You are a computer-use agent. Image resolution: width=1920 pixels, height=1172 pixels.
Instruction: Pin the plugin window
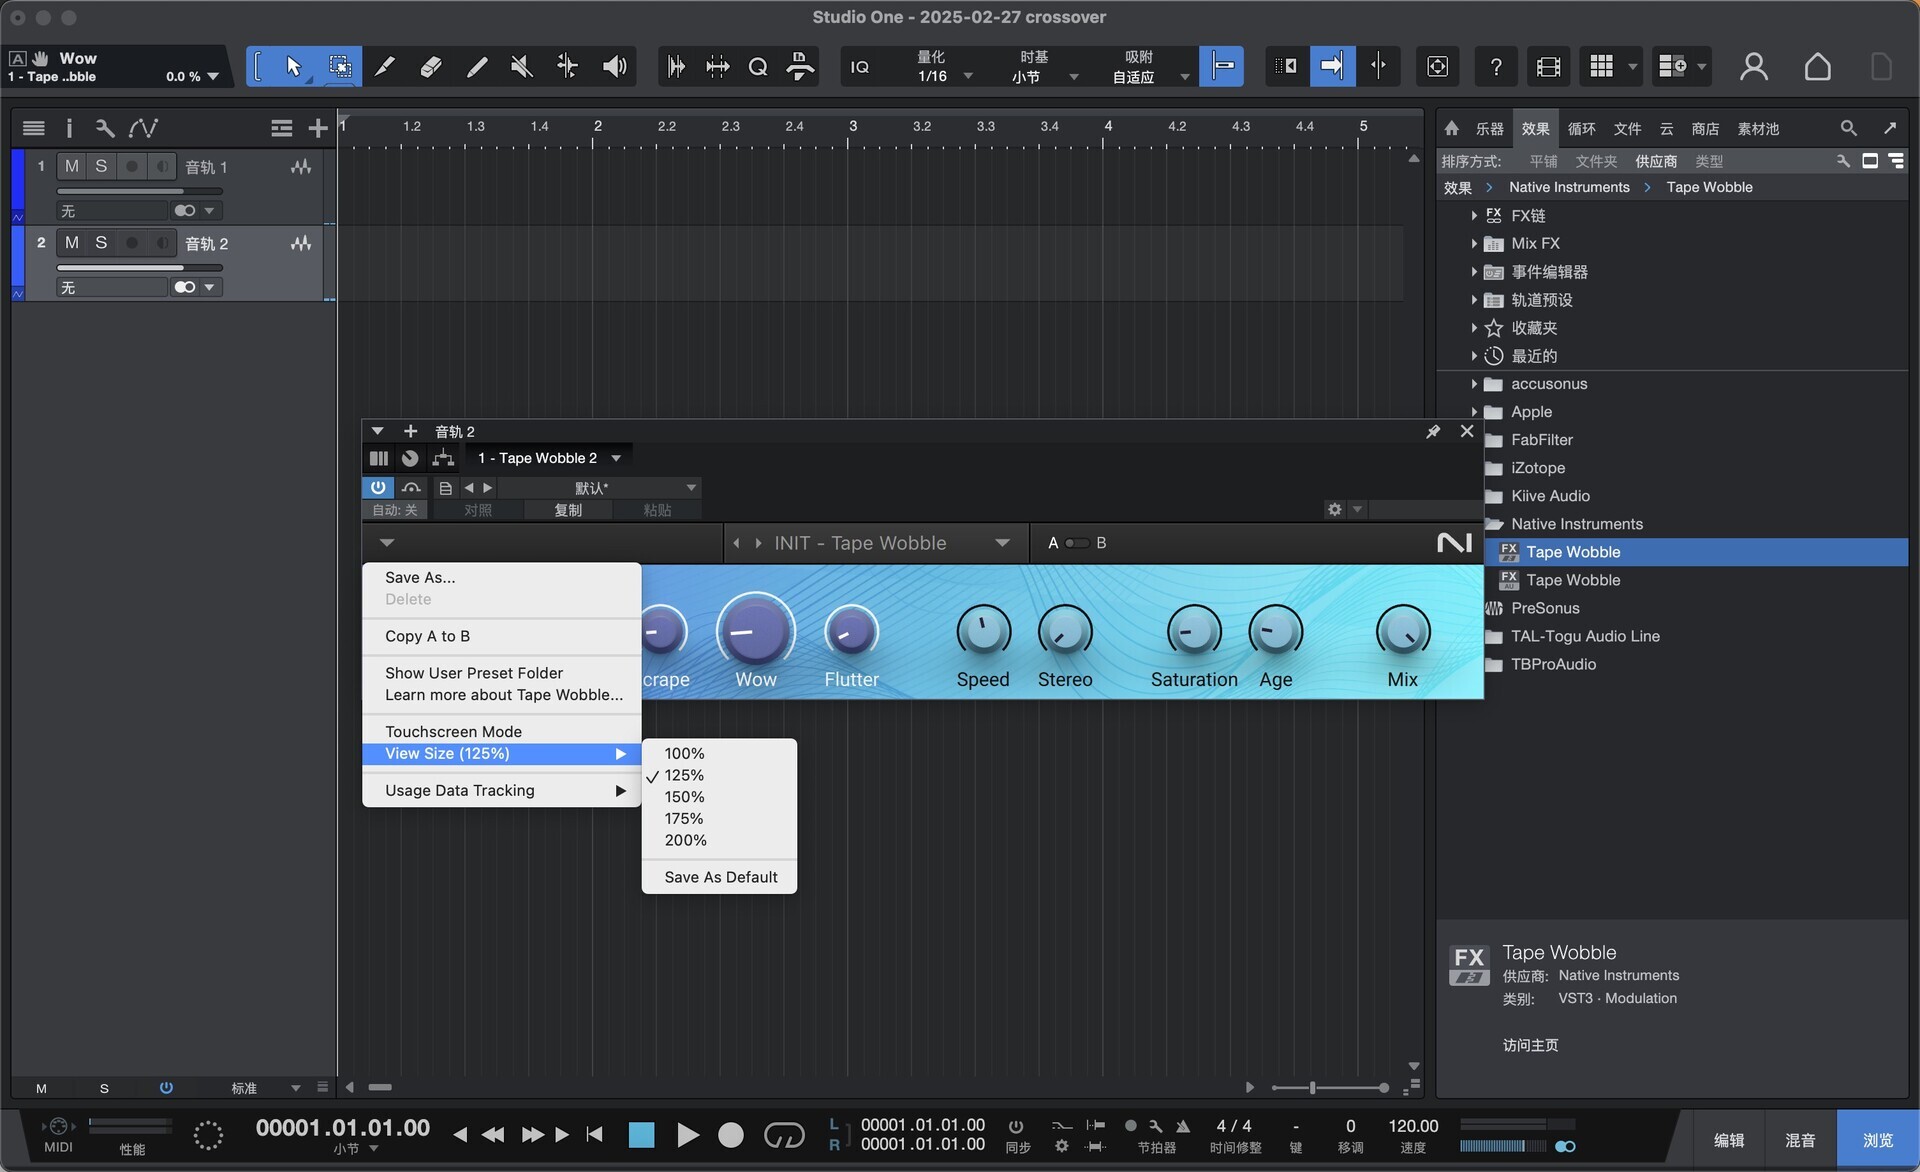point(1433,431)
